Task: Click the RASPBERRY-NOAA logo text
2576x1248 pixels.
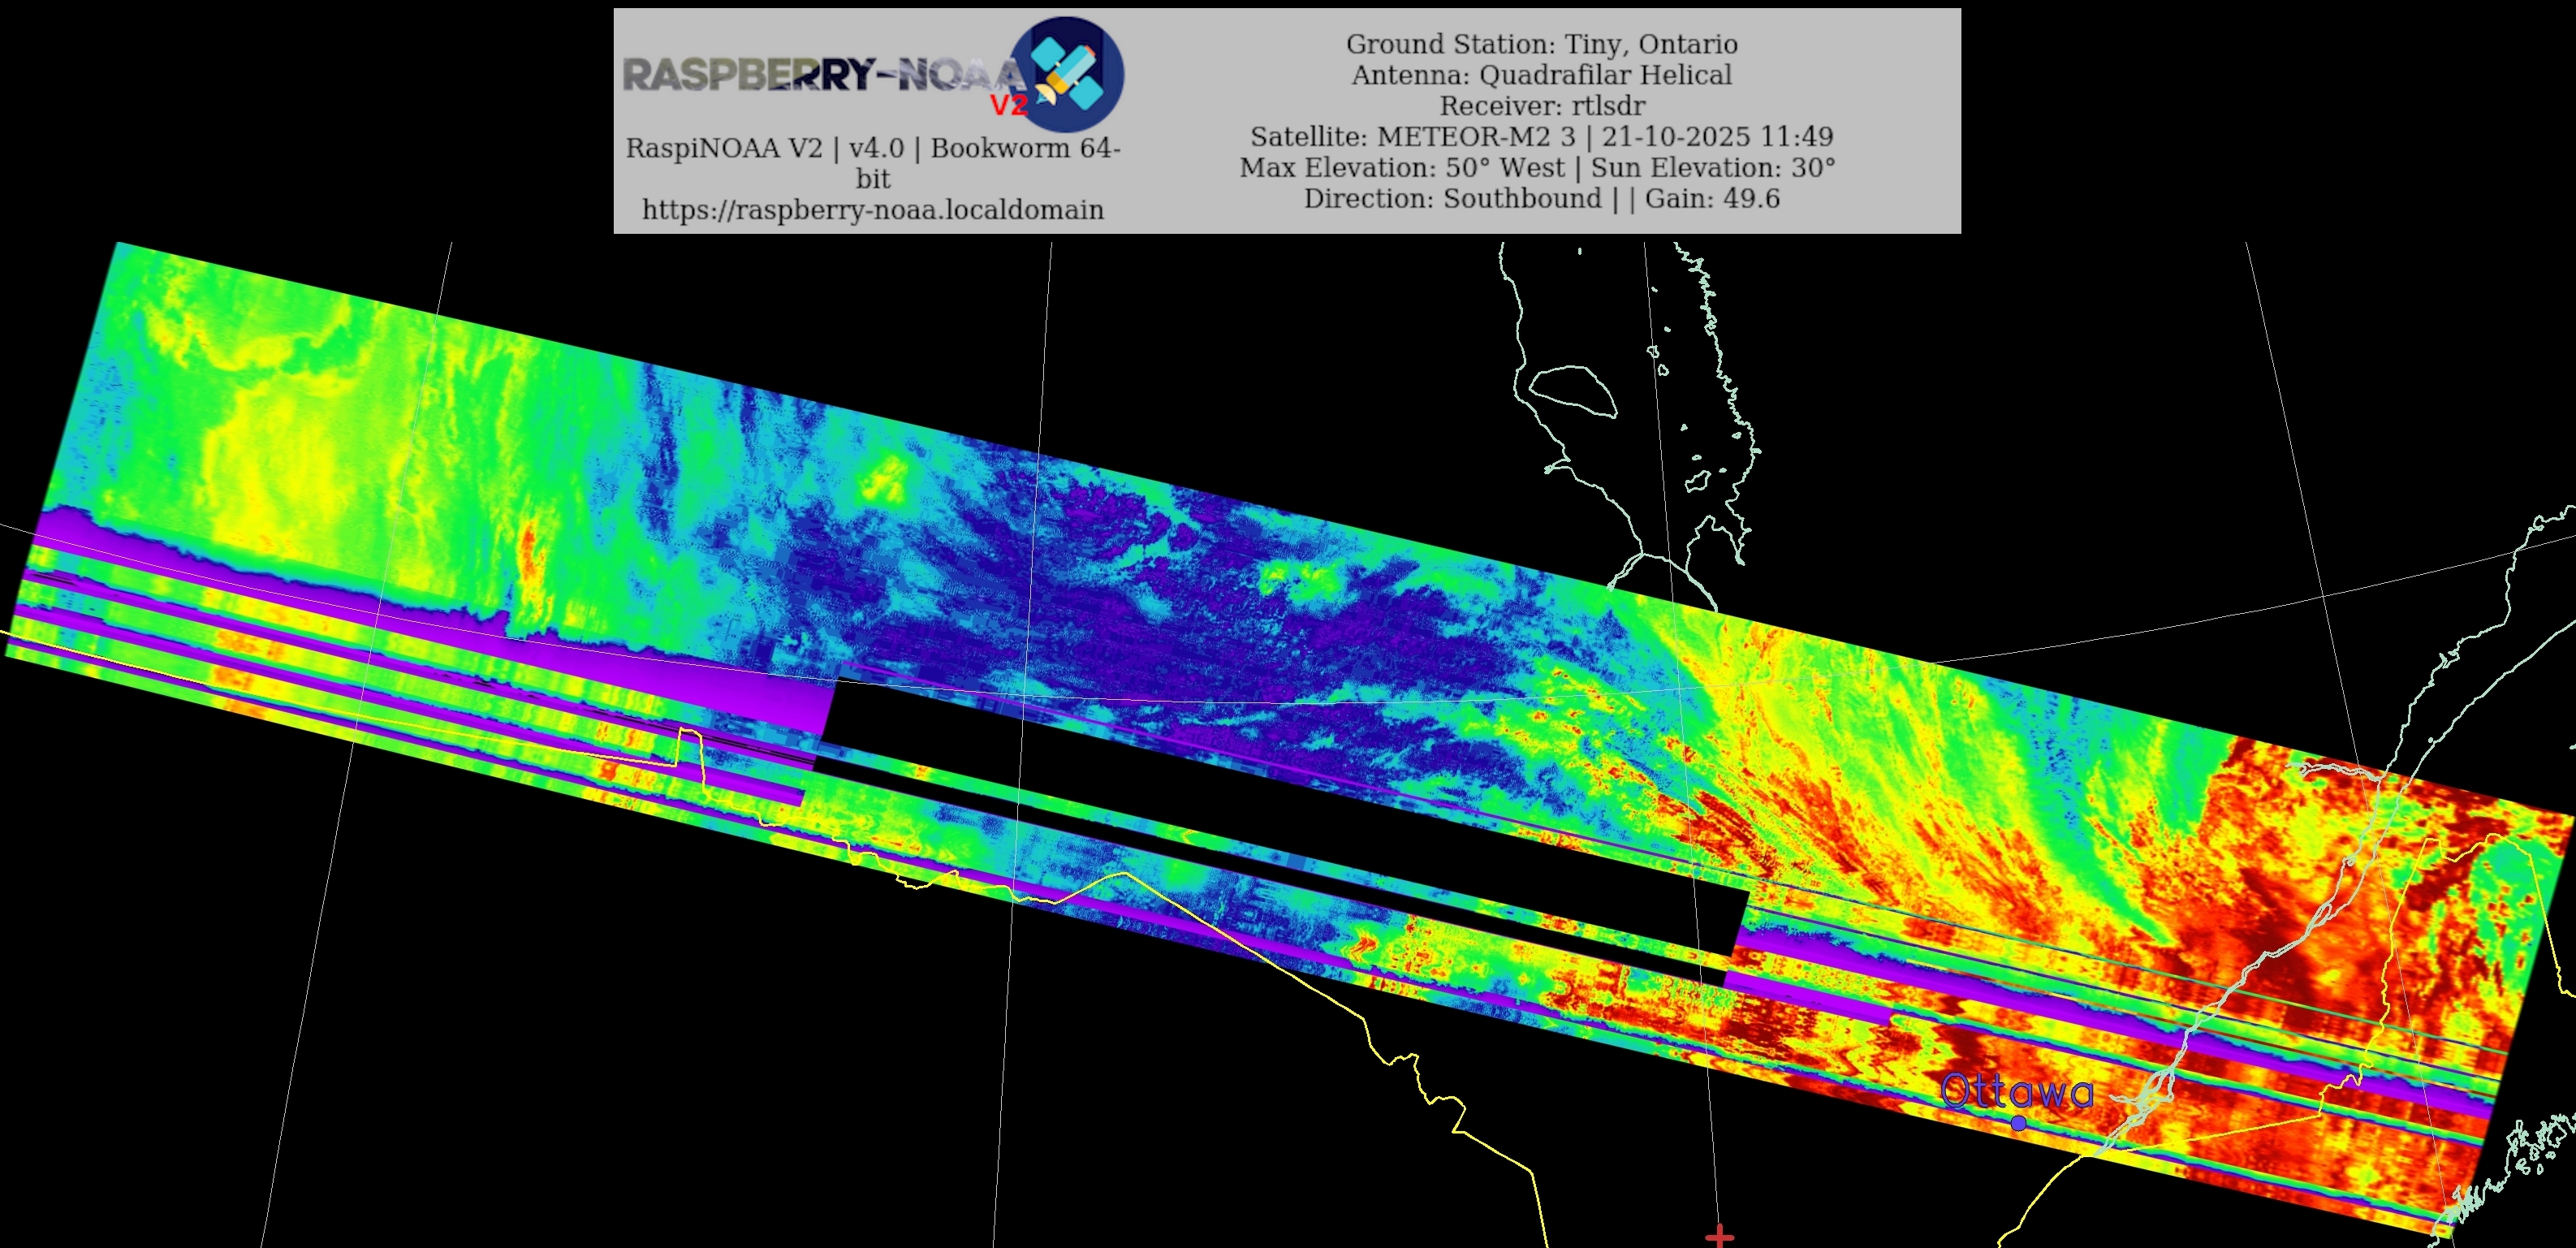Action: point(820,75)
